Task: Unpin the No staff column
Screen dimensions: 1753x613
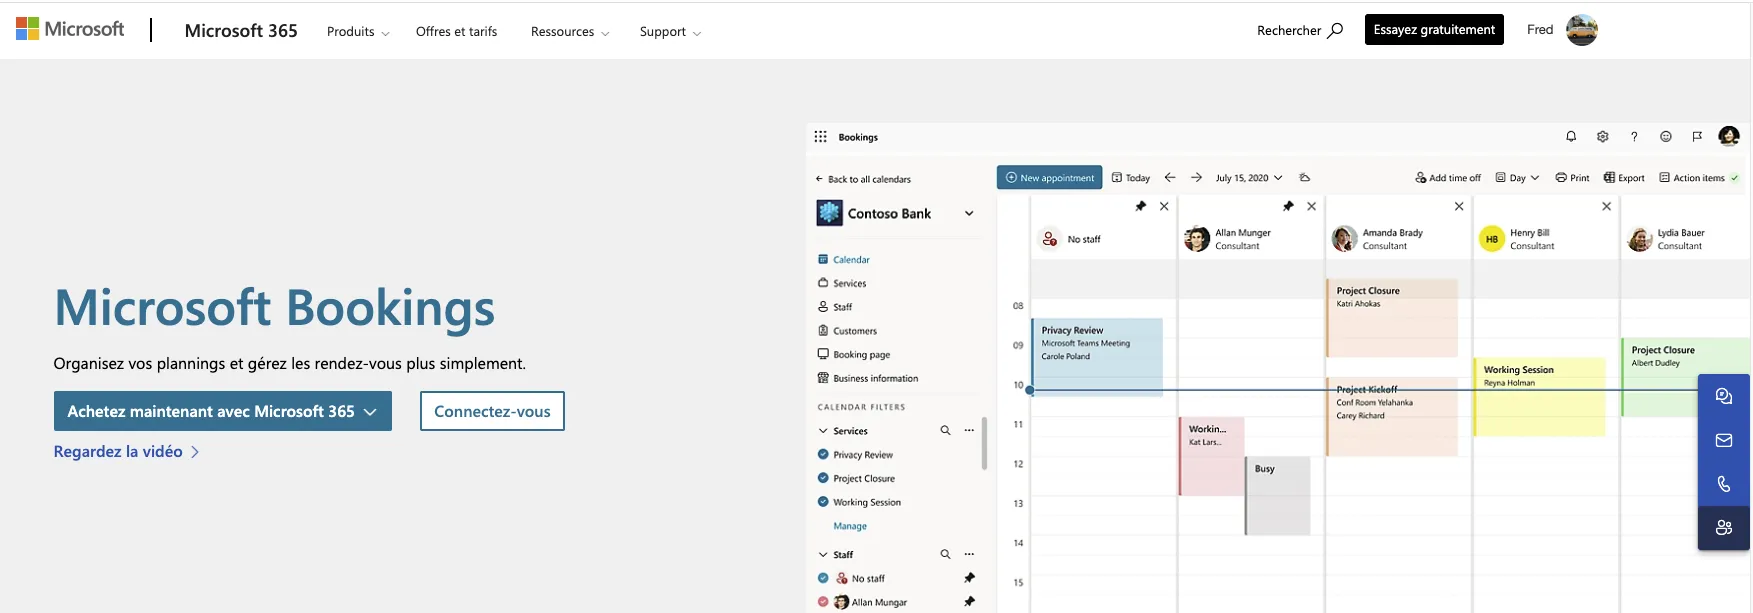Action: point(1140,206)
